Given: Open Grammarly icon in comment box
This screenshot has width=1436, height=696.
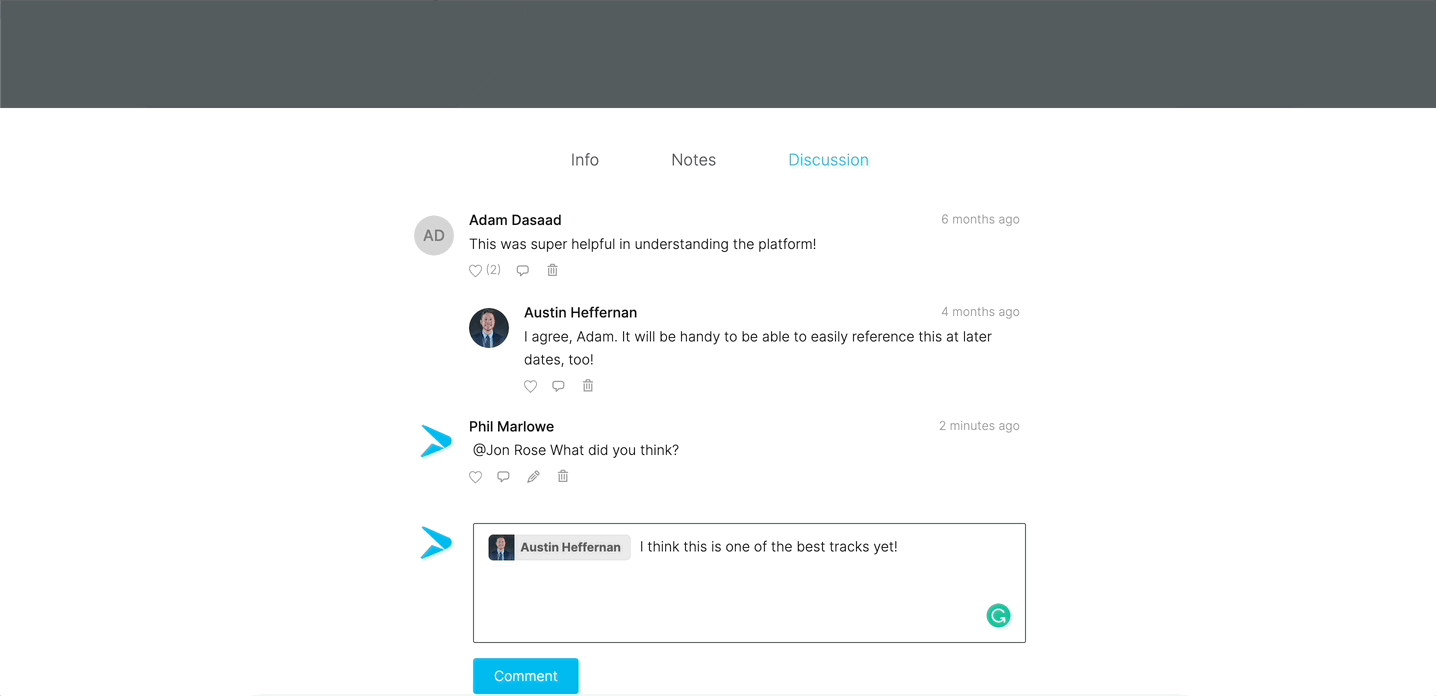Looking at the screenshot, I should pos(998,616).
